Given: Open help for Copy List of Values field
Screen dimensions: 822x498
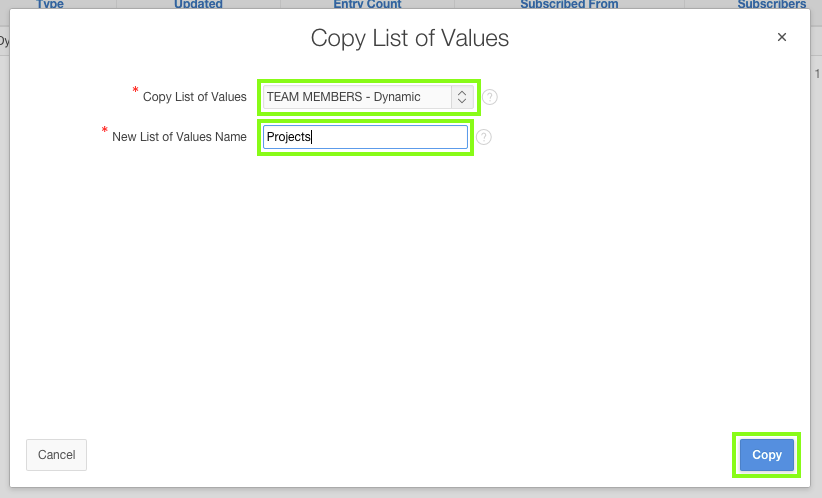Looking at the screenshot, I should [490, 97].
